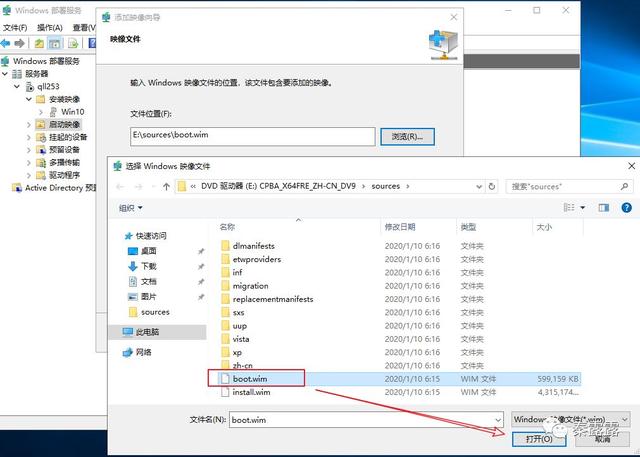Image resolution: width=640 pixels, height=457 pixels.
Task: Open view options dropdown arrow next to view icon
Action: [583, 208]
